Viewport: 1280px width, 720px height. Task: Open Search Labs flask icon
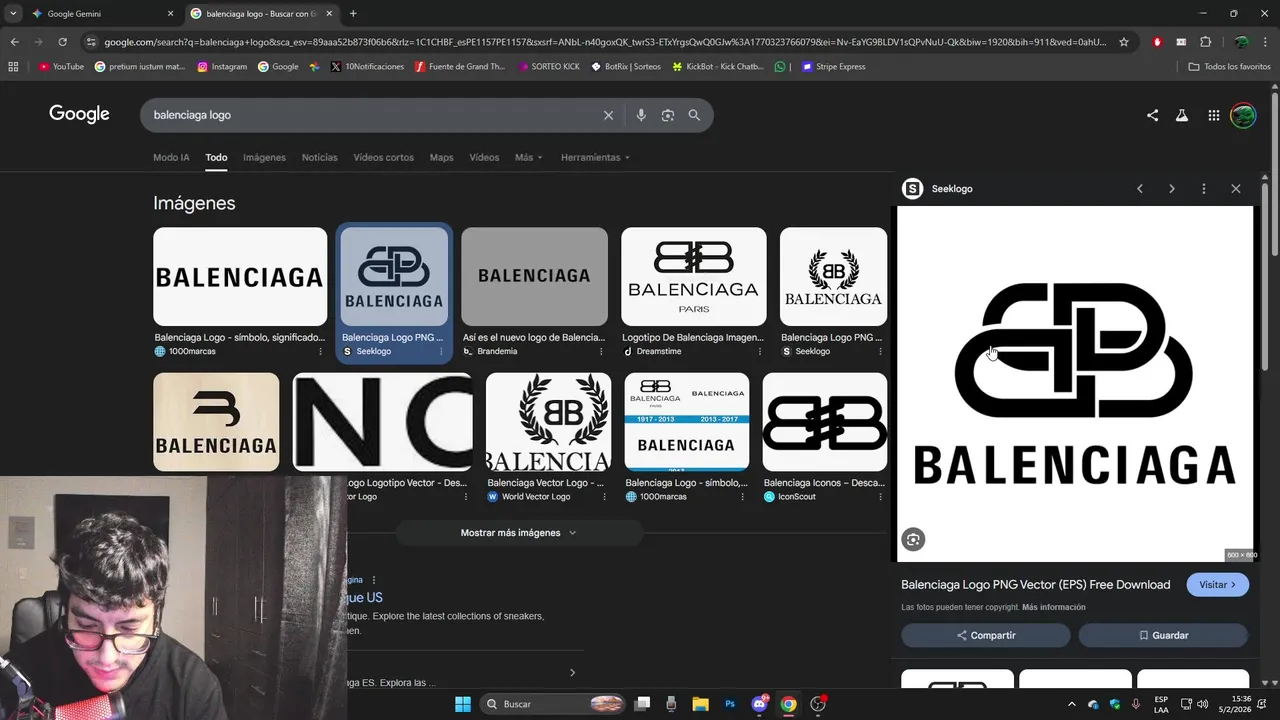click(x=1182, y=115)
